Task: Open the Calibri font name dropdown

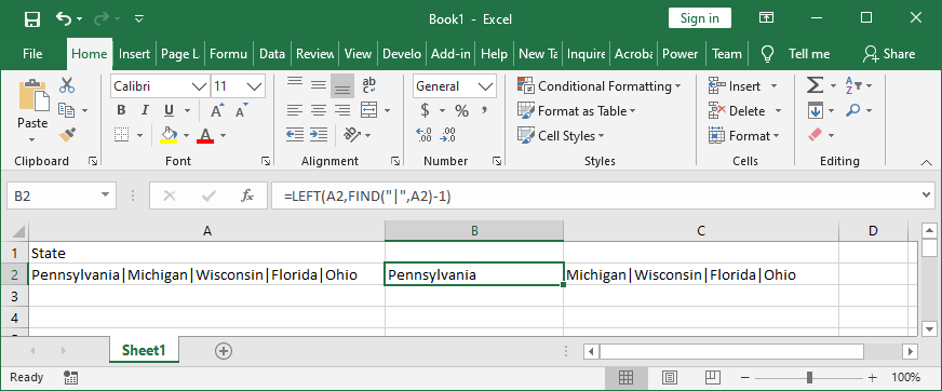Action: 200,86
